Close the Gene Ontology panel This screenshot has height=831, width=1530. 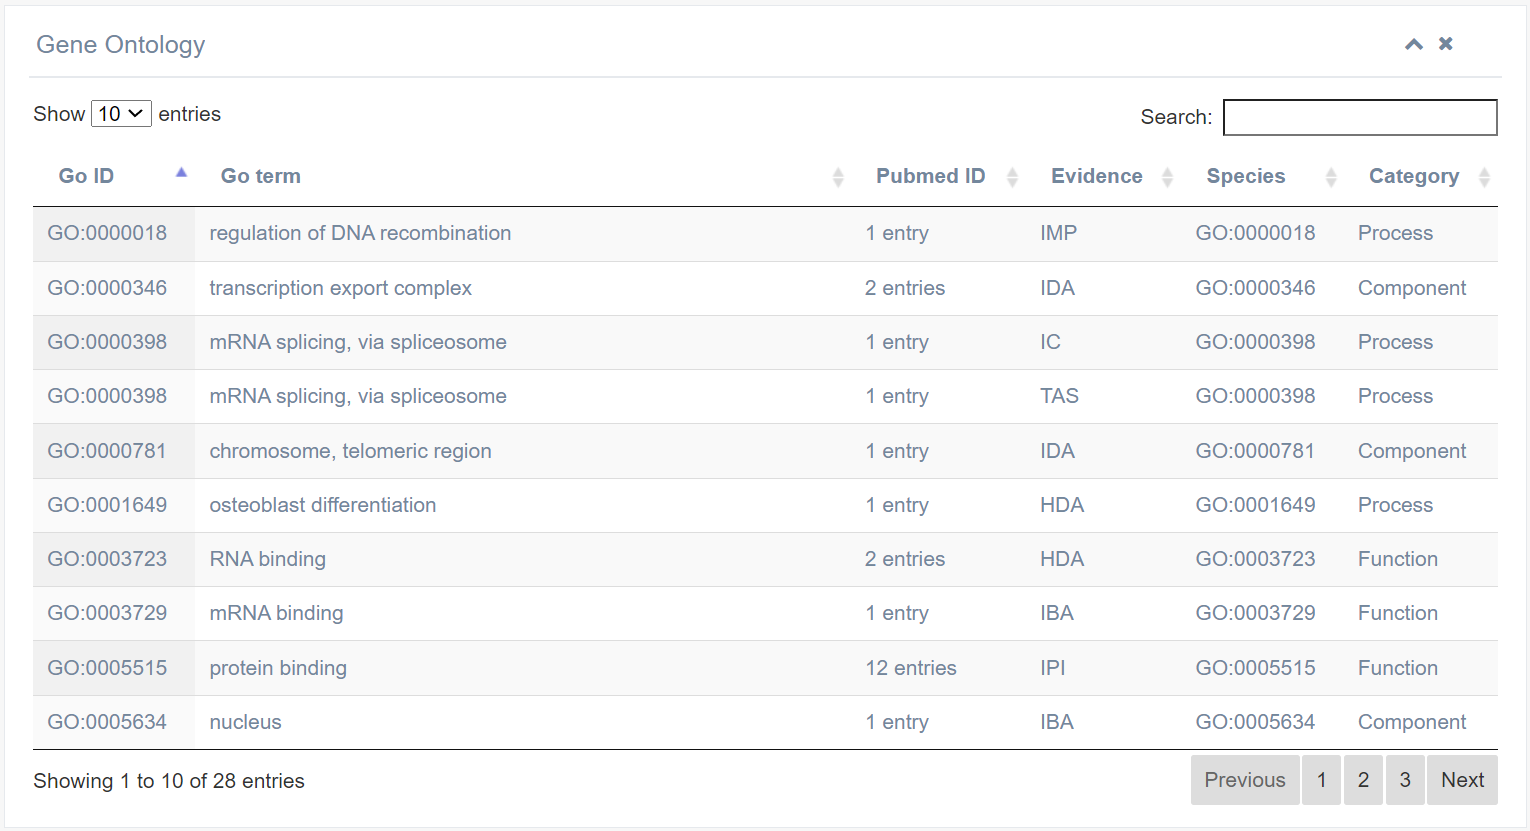pos(1446,43)
